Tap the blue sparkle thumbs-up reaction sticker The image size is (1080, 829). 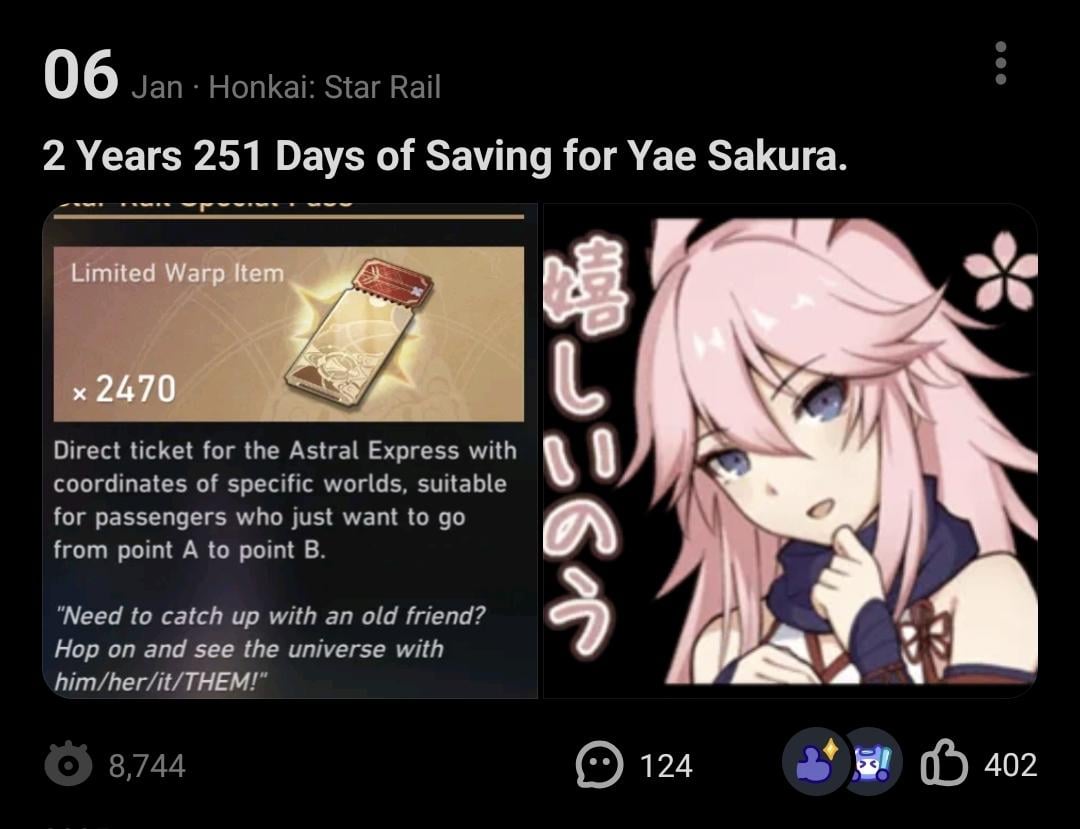point(816,762)
